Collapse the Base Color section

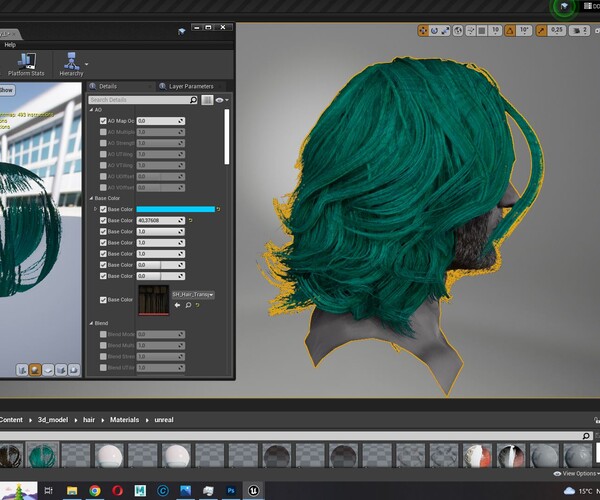91,198
